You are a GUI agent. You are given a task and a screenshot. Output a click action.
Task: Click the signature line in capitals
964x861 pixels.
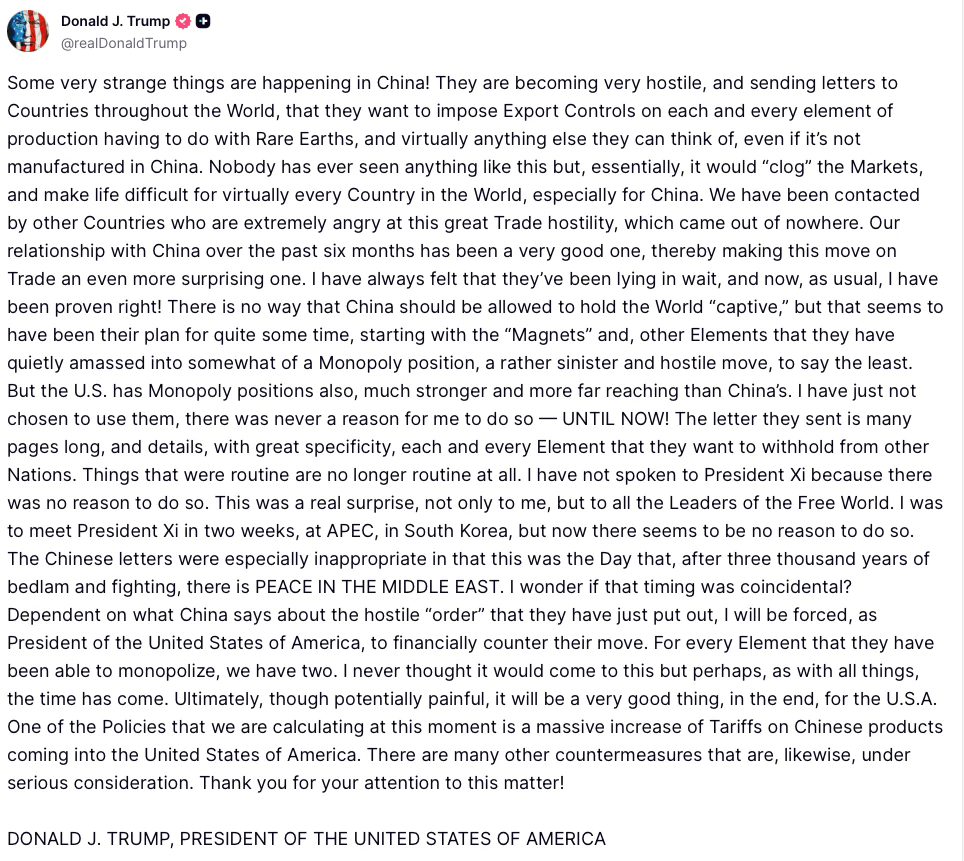click(x=306, y=838)
